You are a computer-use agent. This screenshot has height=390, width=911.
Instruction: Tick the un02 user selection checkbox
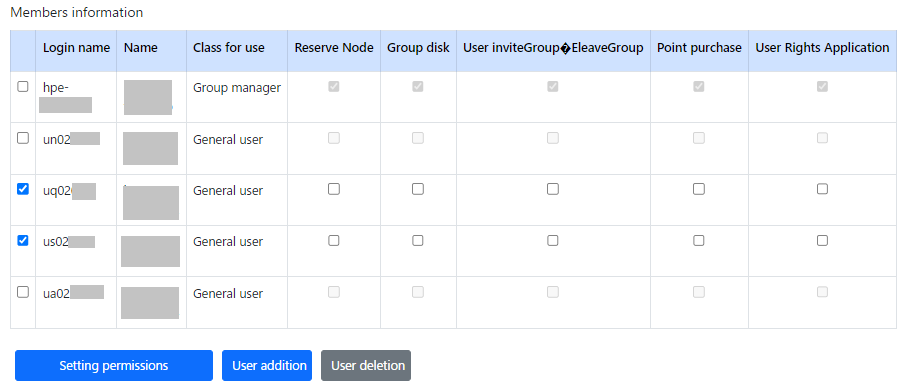pos(23,138)
